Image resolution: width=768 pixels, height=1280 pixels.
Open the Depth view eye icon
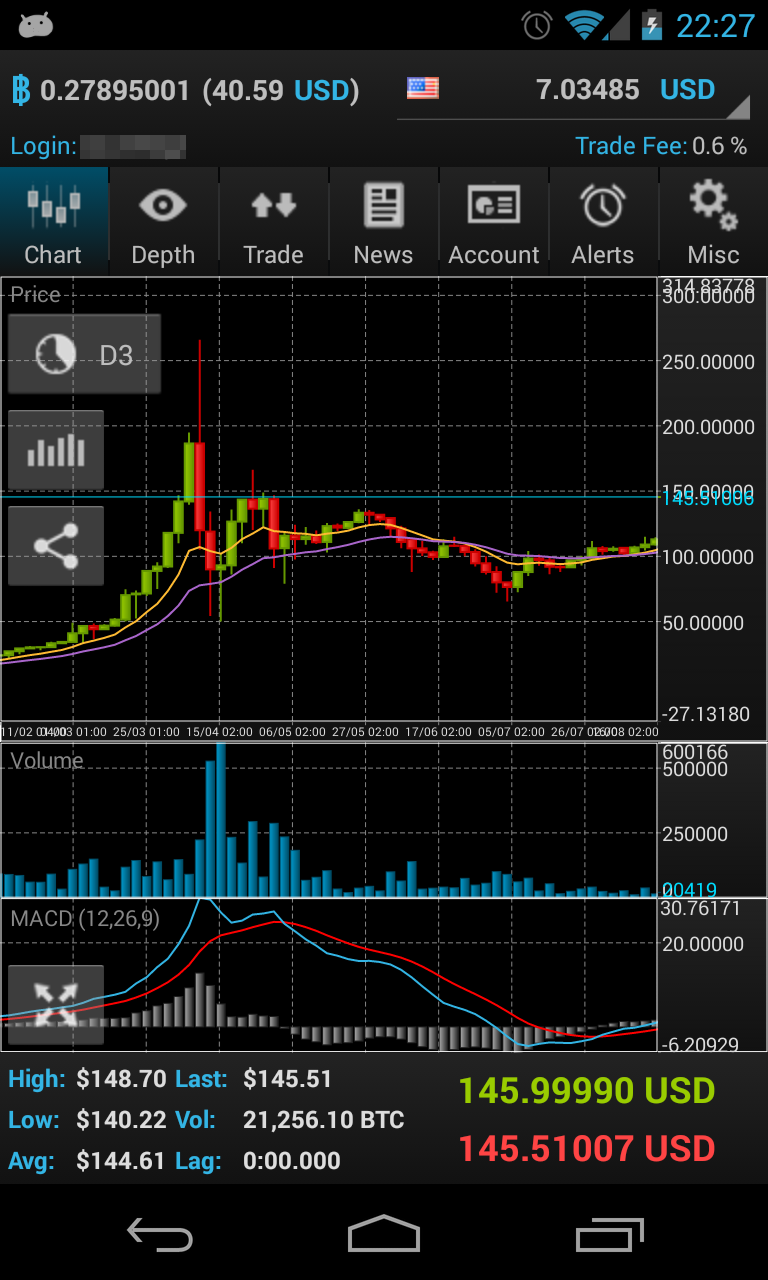click(163, 221)
